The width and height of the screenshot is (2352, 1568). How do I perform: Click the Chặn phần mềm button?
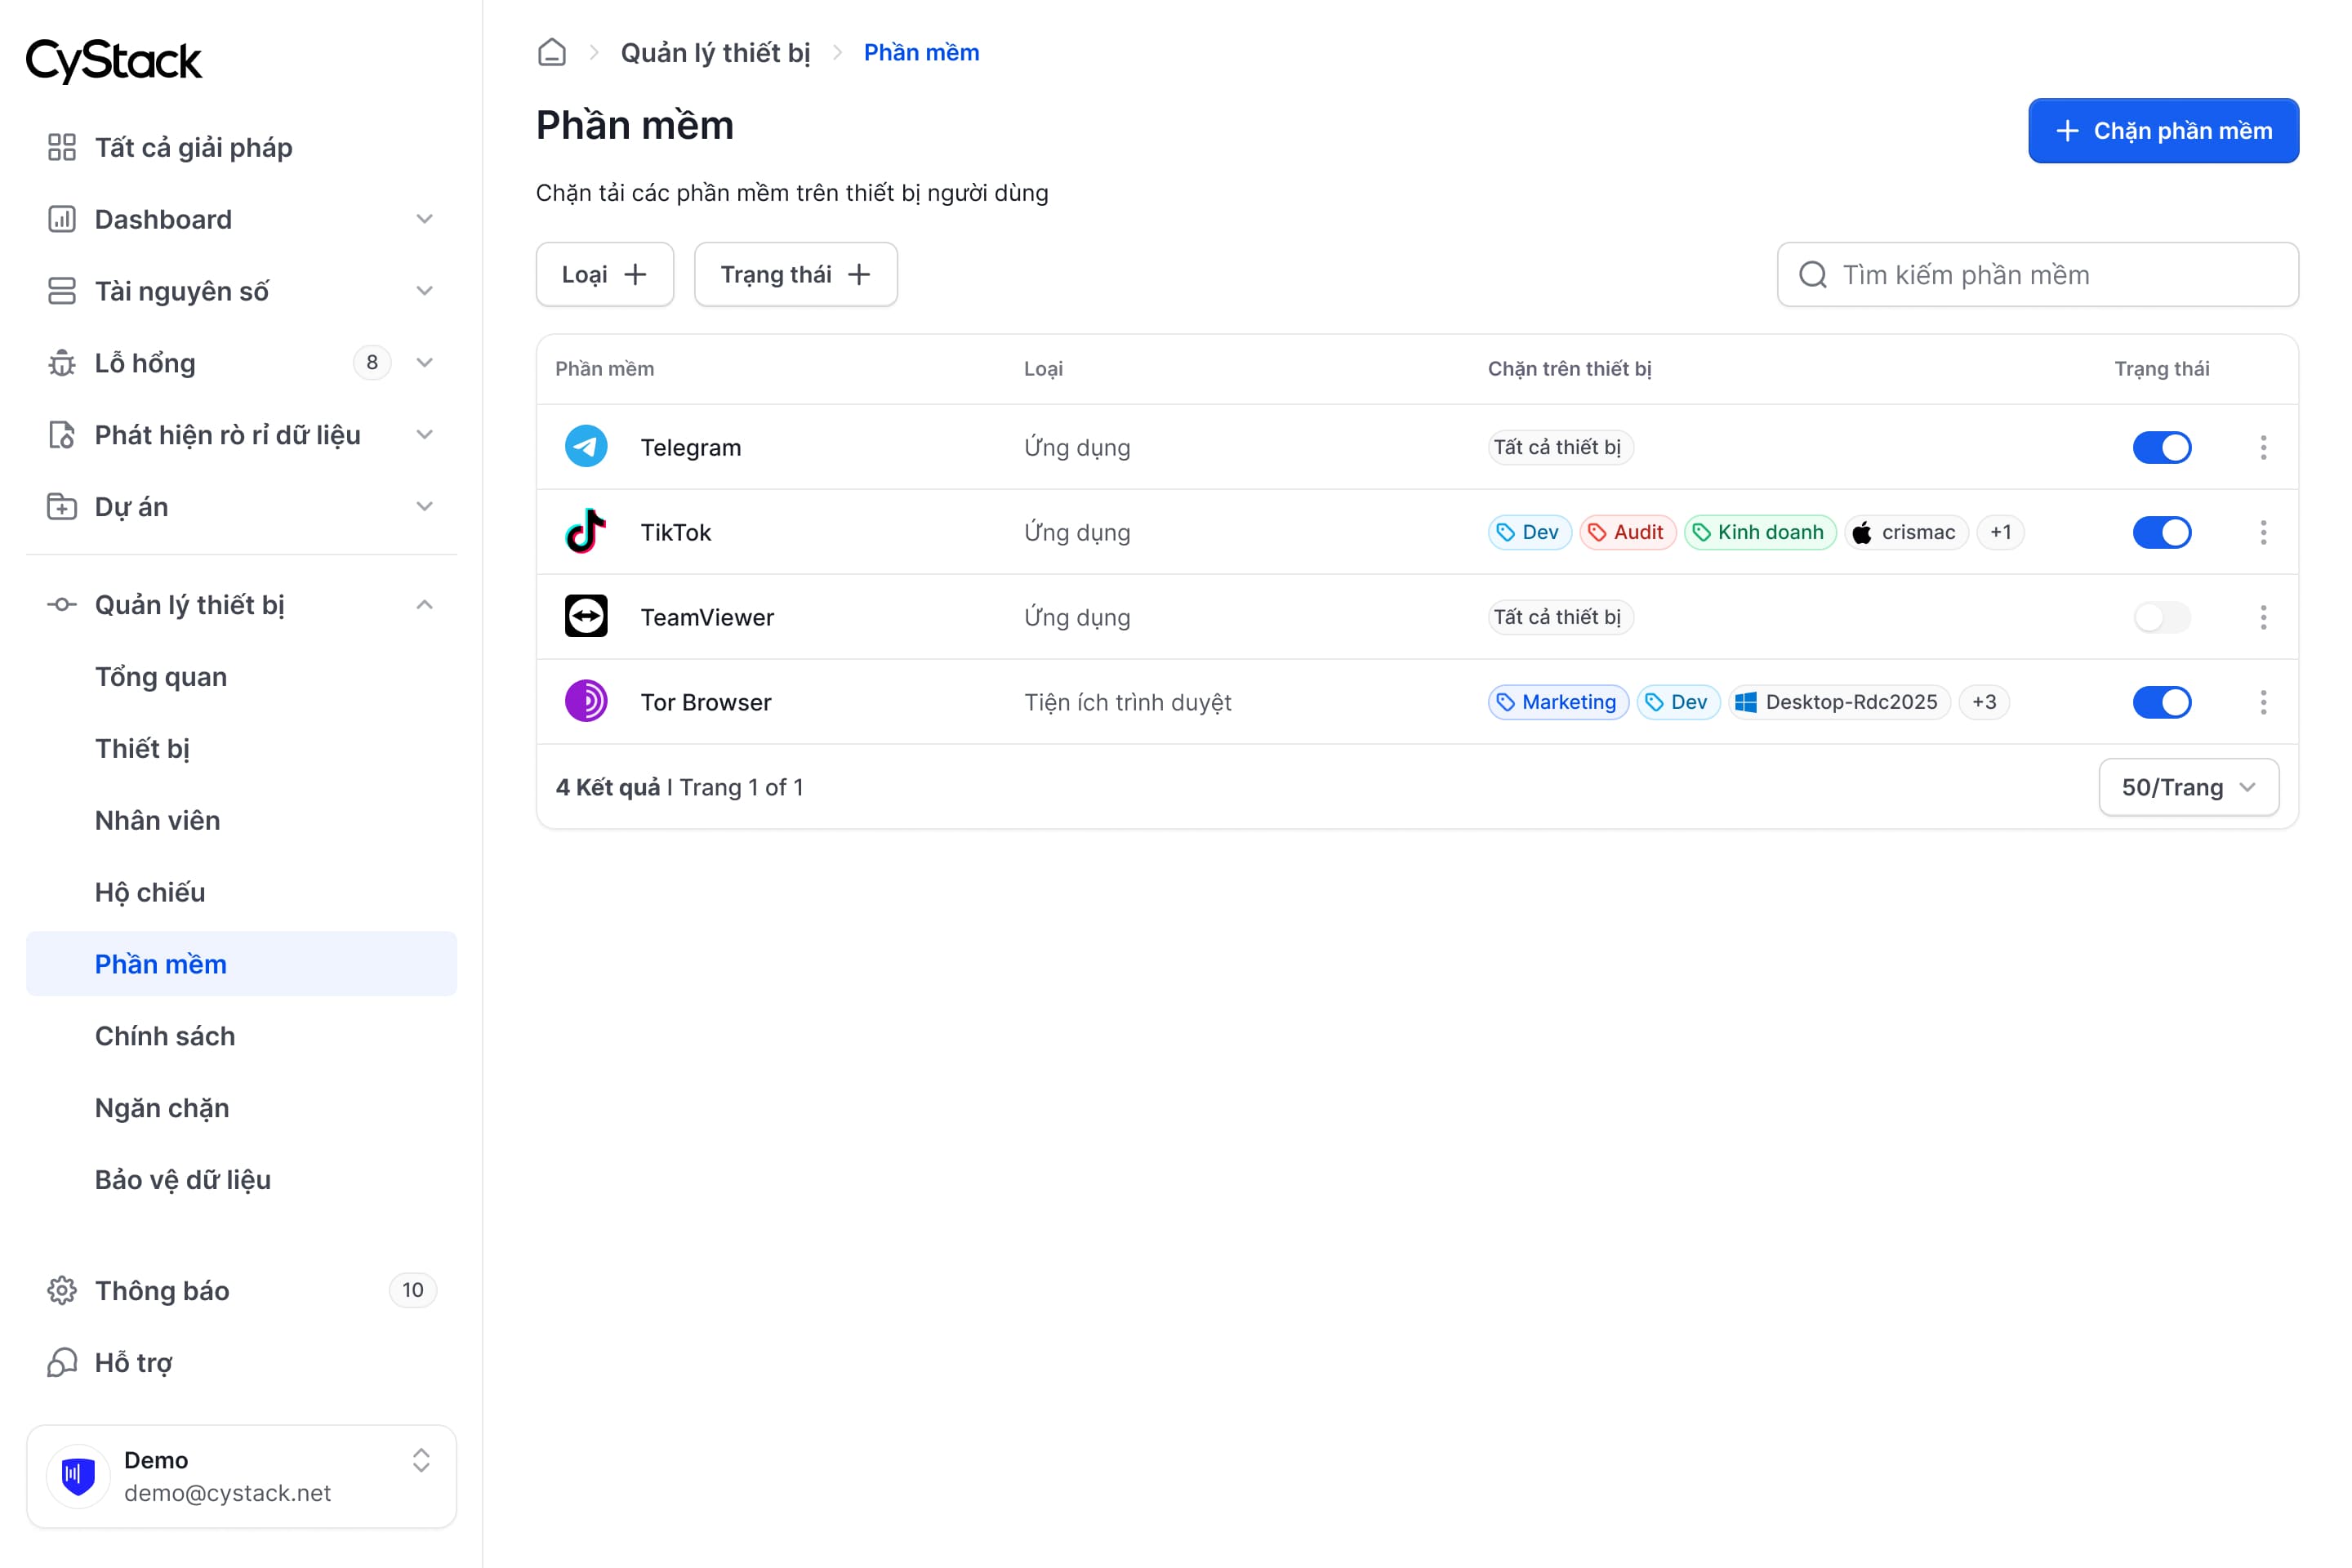[2163, 131]
